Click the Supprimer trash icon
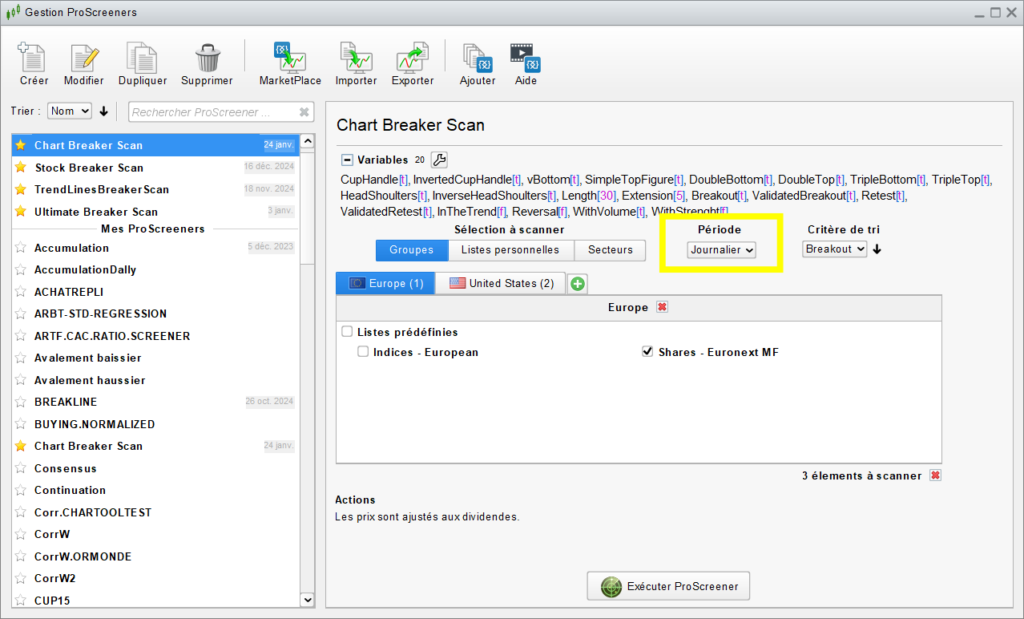1024x619 pixels. click(207, 57)
